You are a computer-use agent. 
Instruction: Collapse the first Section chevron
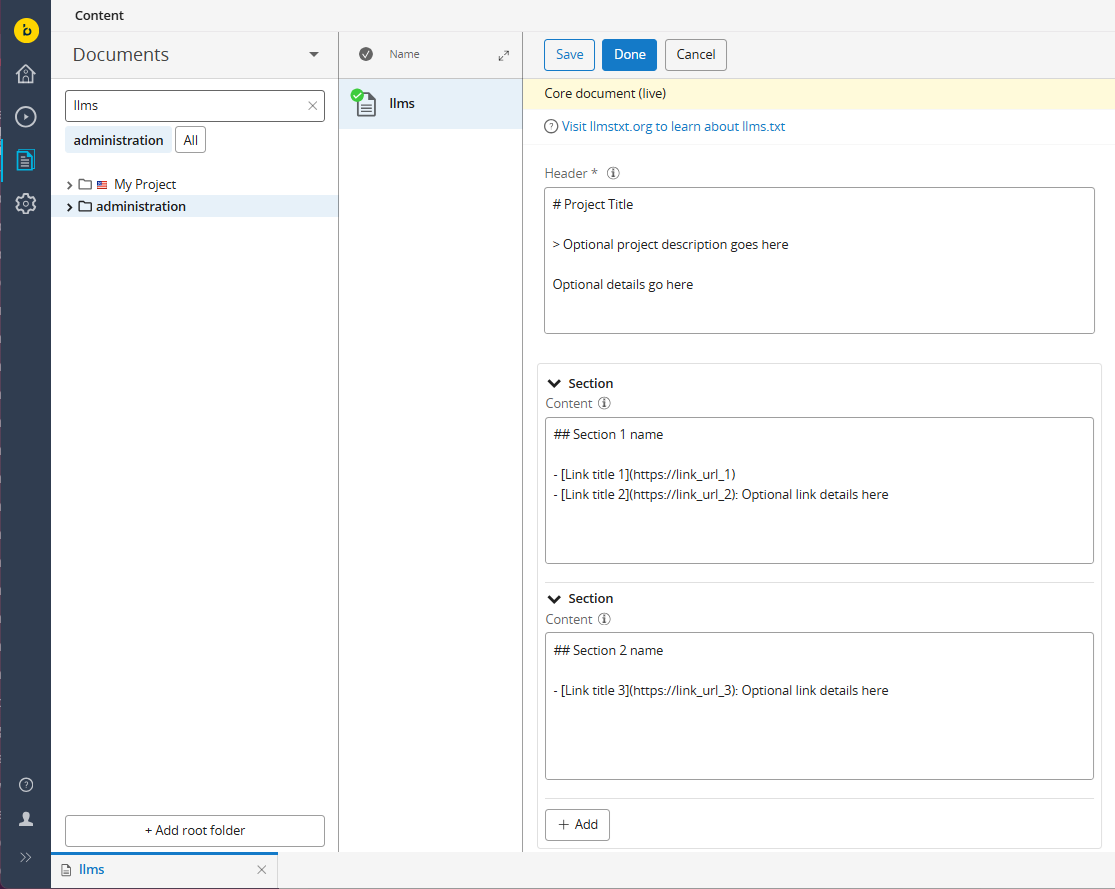(554, 384)
